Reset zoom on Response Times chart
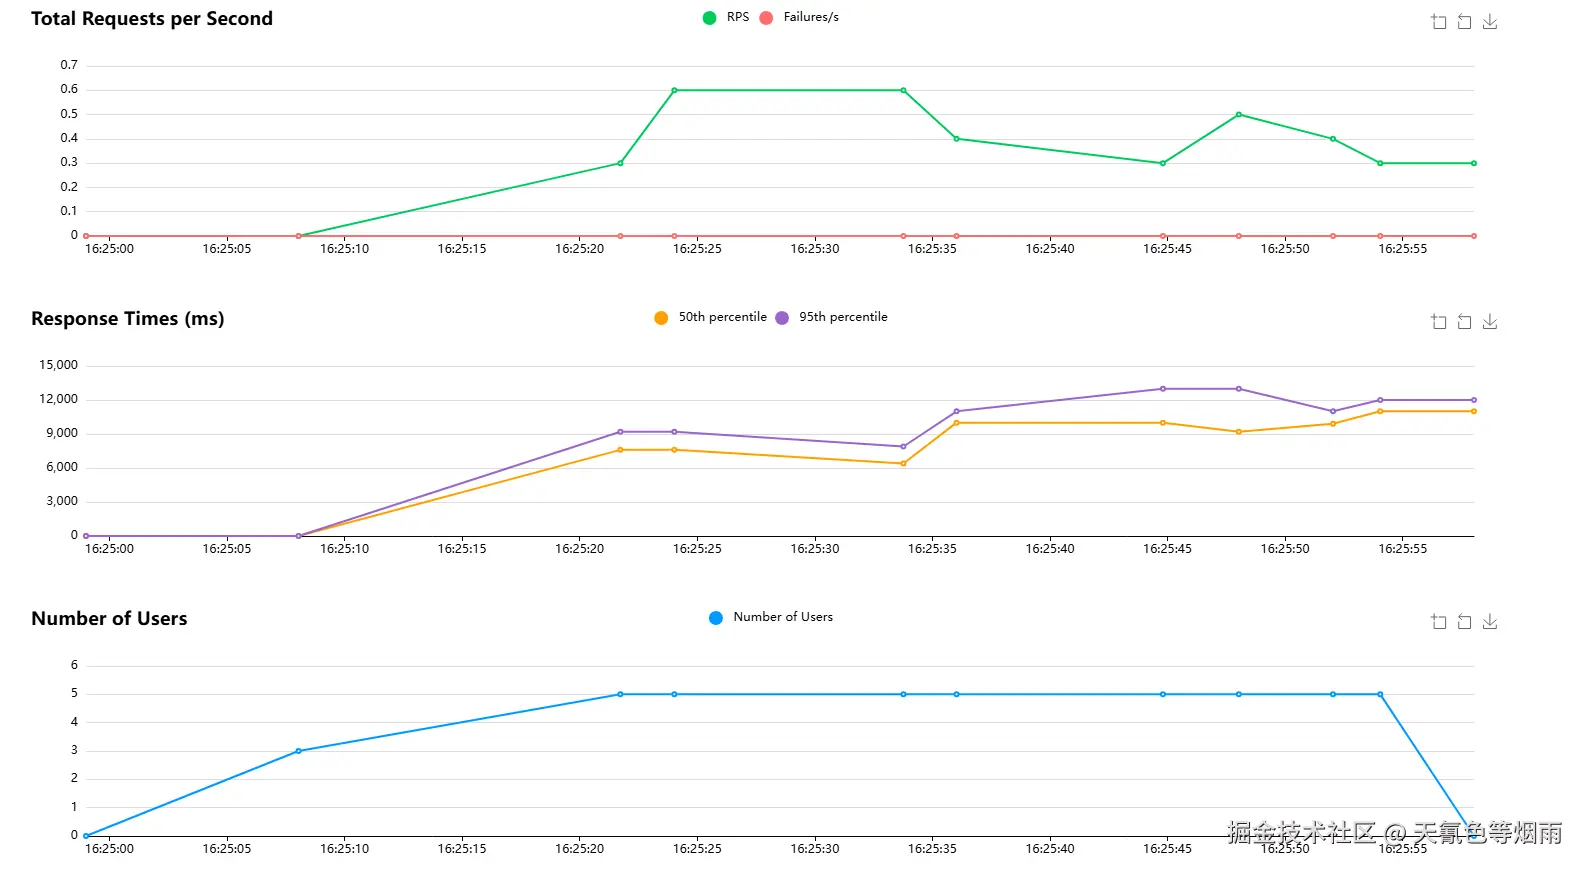Viewport: 1586px width, 870px height. [1464, 321]
